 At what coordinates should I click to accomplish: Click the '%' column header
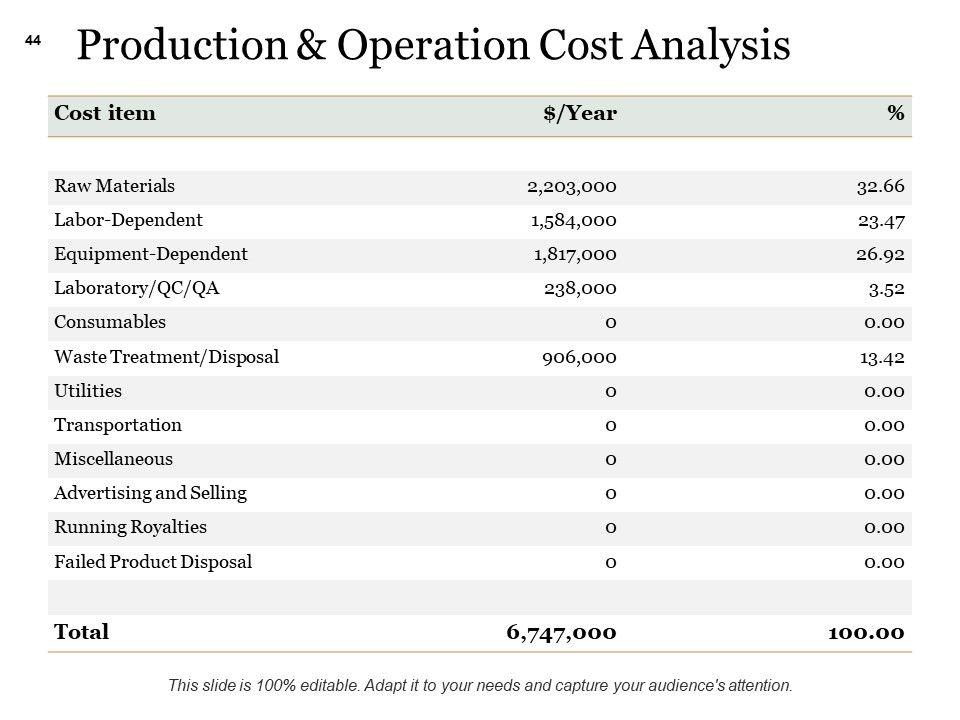895,113
